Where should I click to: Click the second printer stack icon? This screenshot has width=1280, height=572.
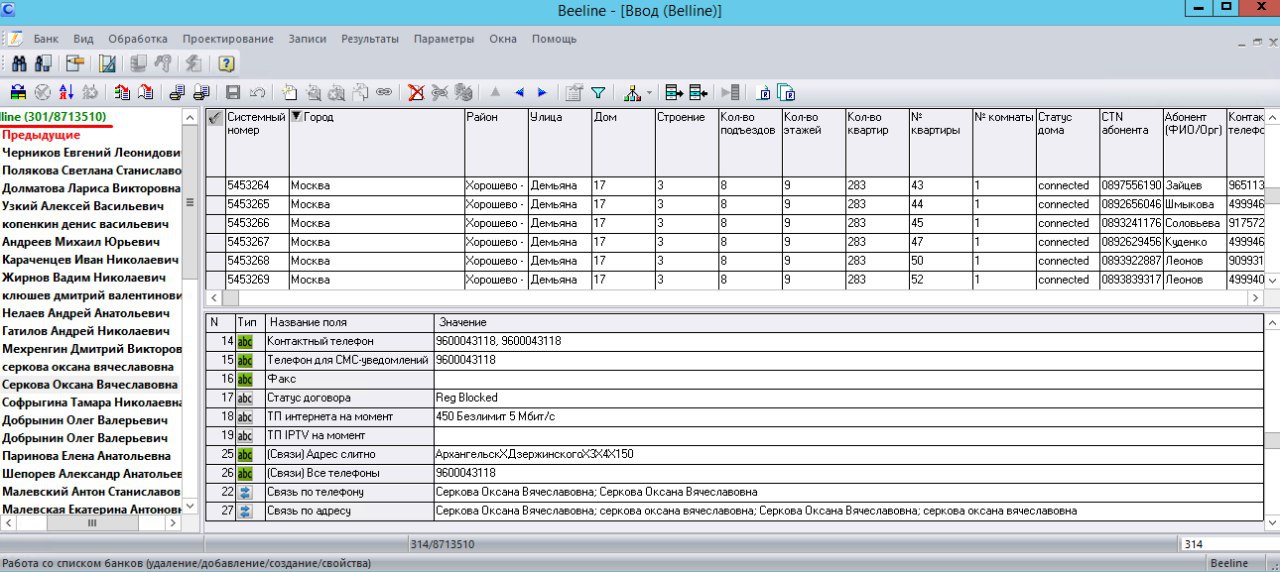tap(201, 92)
